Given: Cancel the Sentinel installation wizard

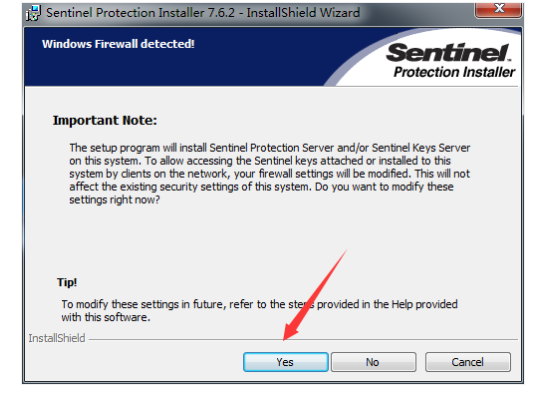Looking at the screenshot, I should click(468, 362).
